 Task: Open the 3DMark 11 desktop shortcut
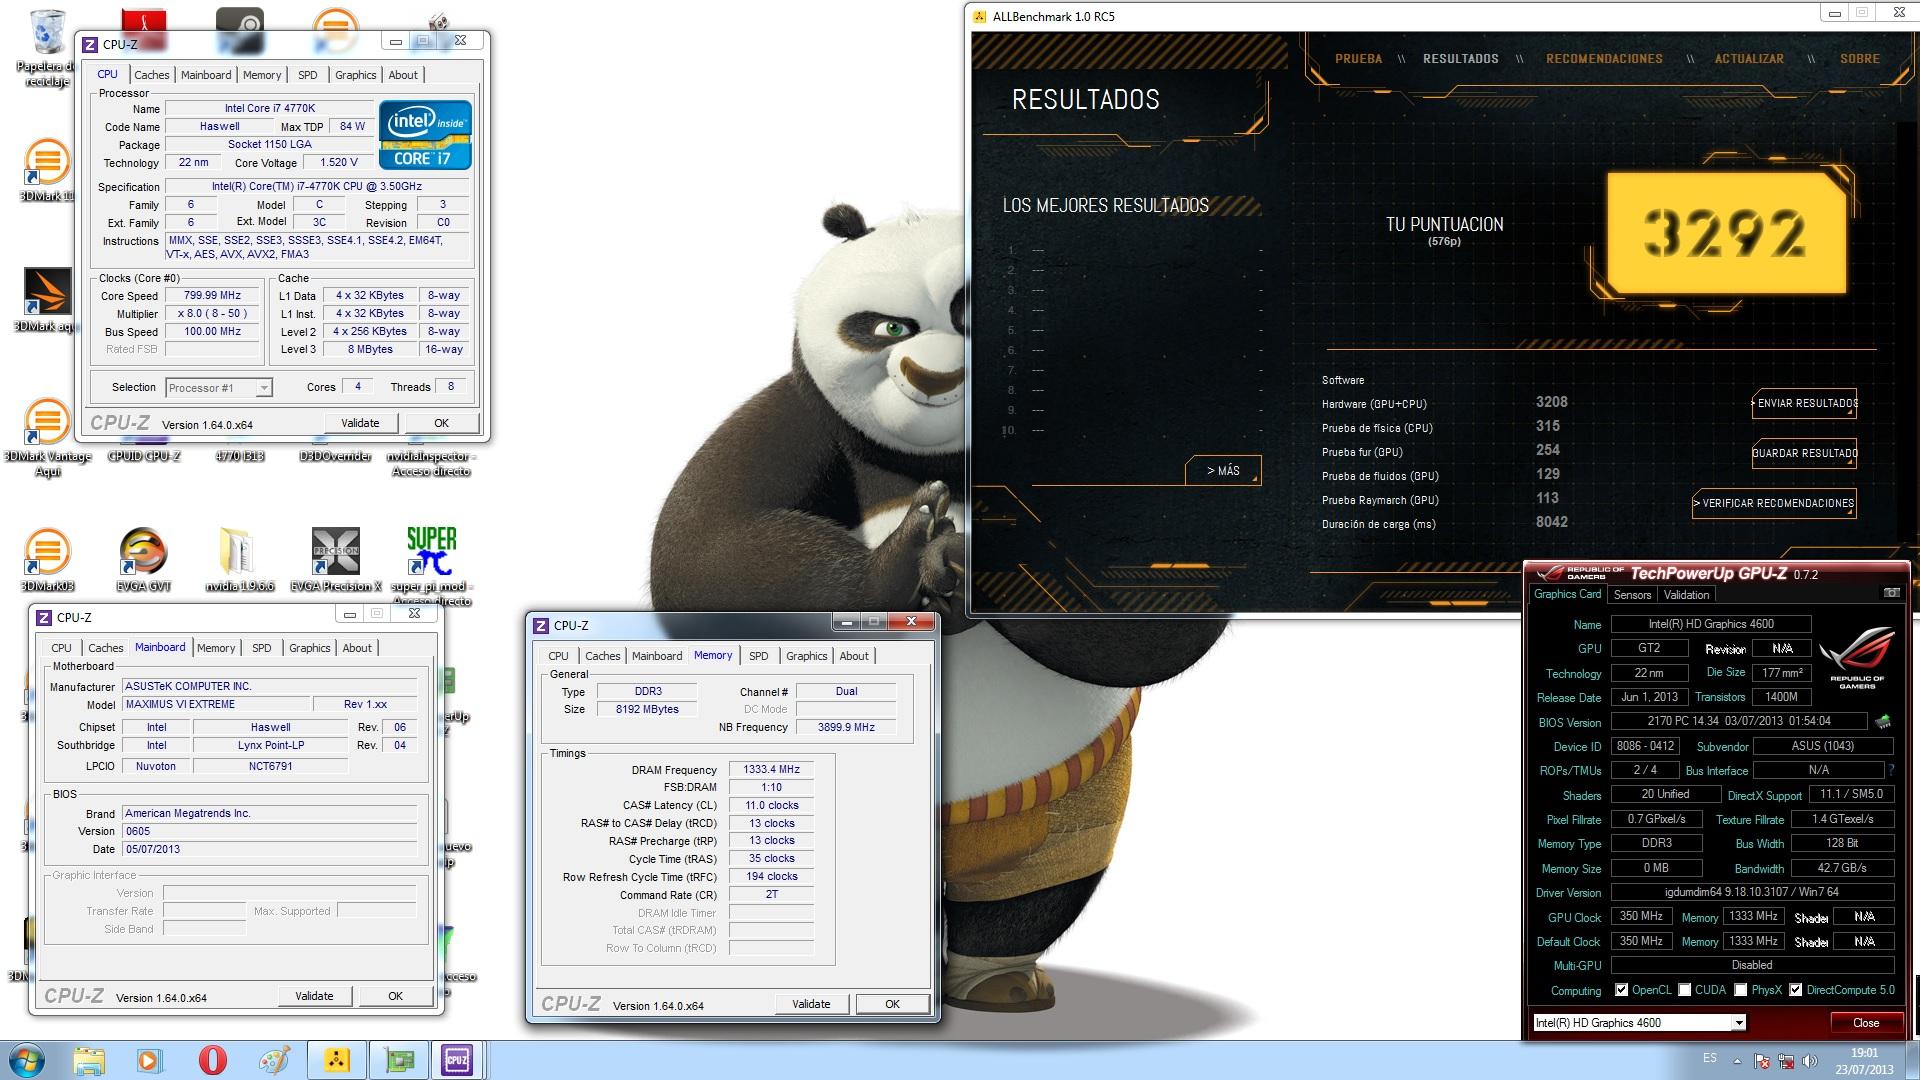click(46, 170)
